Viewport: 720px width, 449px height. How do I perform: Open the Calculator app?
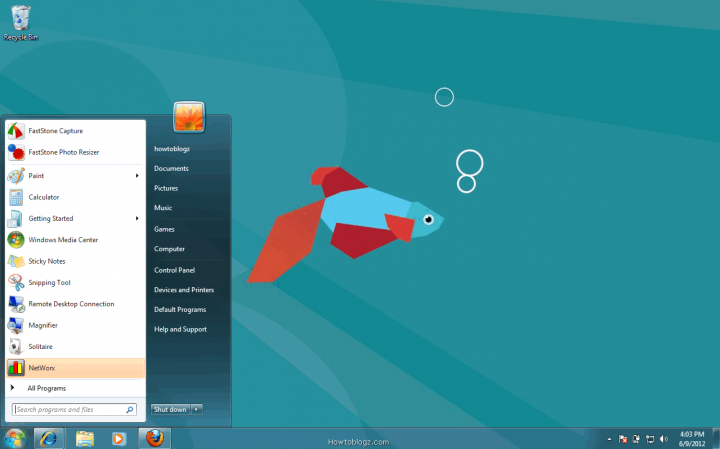(x=43, y=197)
